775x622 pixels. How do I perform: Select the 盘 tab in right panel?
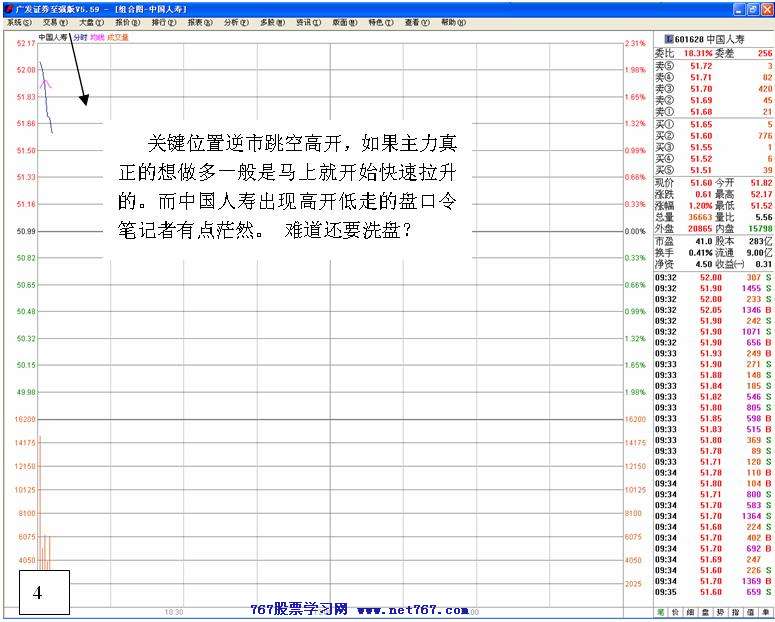(x=706, y=611)
